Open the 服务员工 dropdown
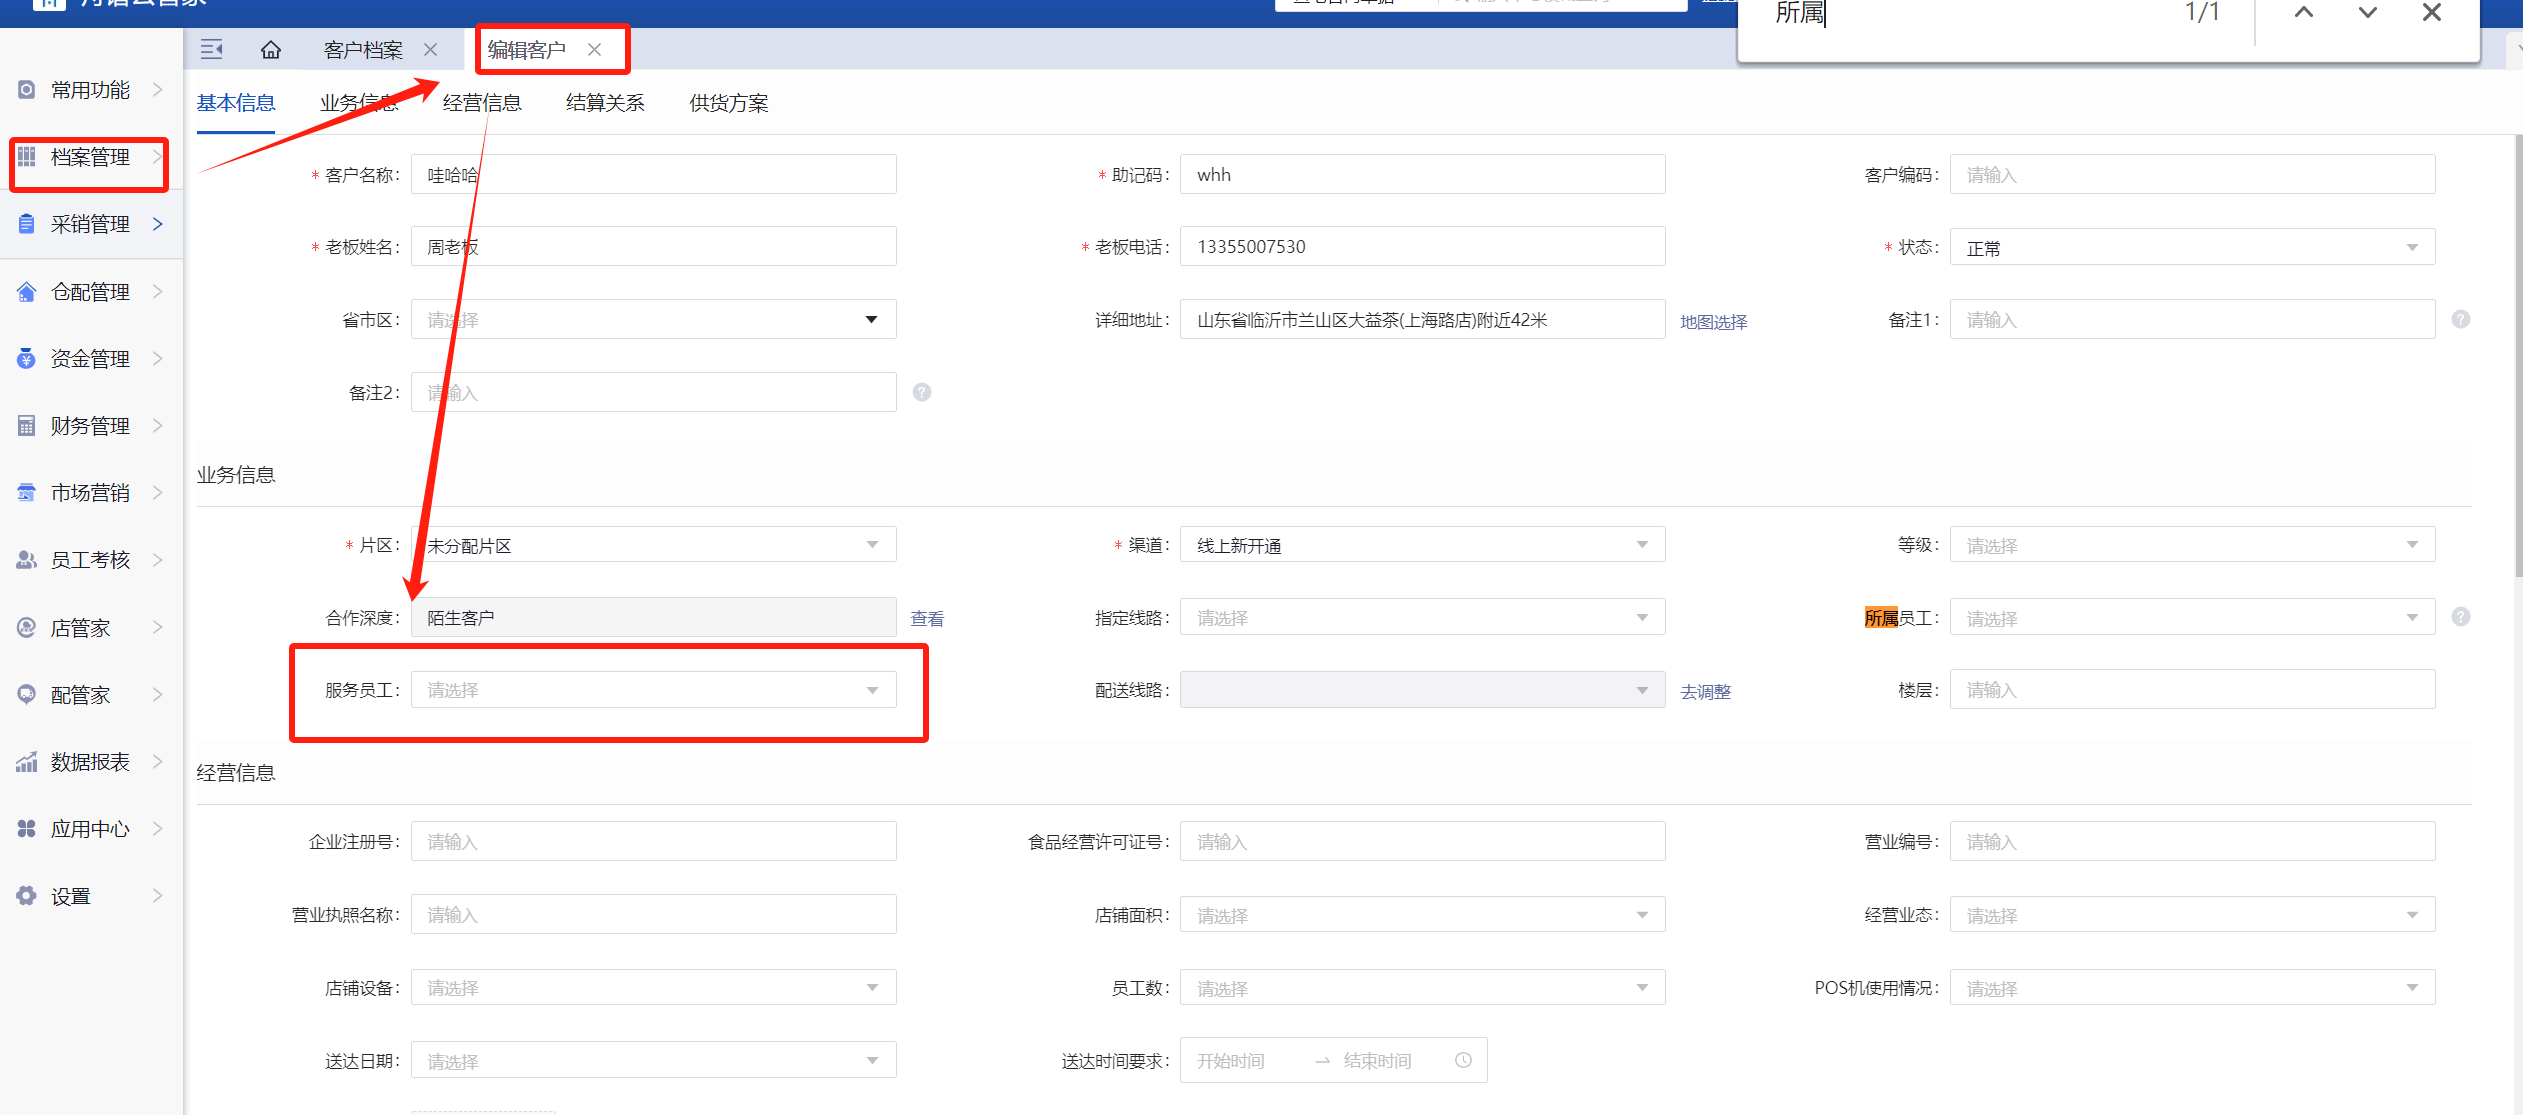Screen dimensions: 2523x1115 653,690
